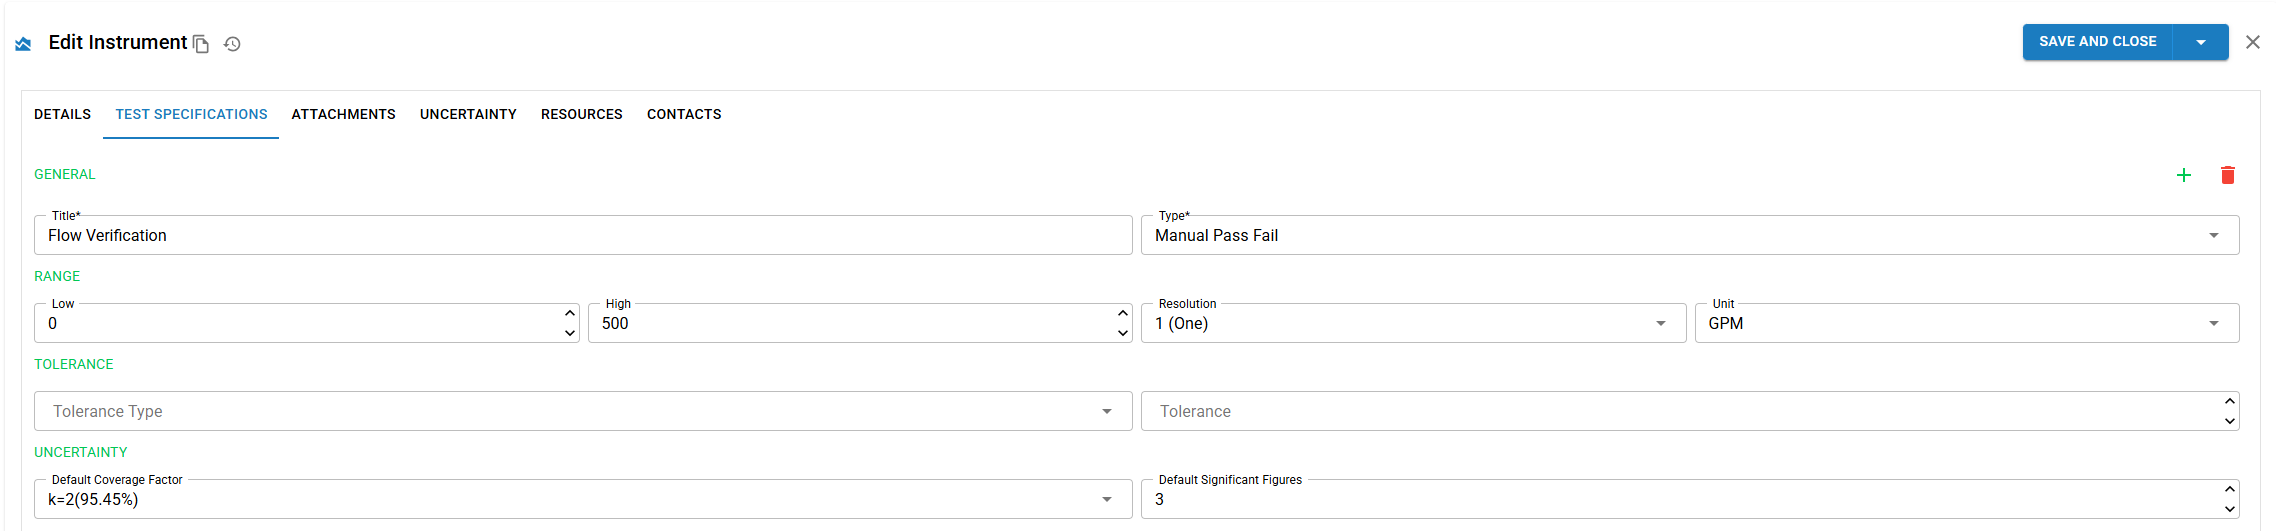Open the Uncertainty tab

point(468,114)
